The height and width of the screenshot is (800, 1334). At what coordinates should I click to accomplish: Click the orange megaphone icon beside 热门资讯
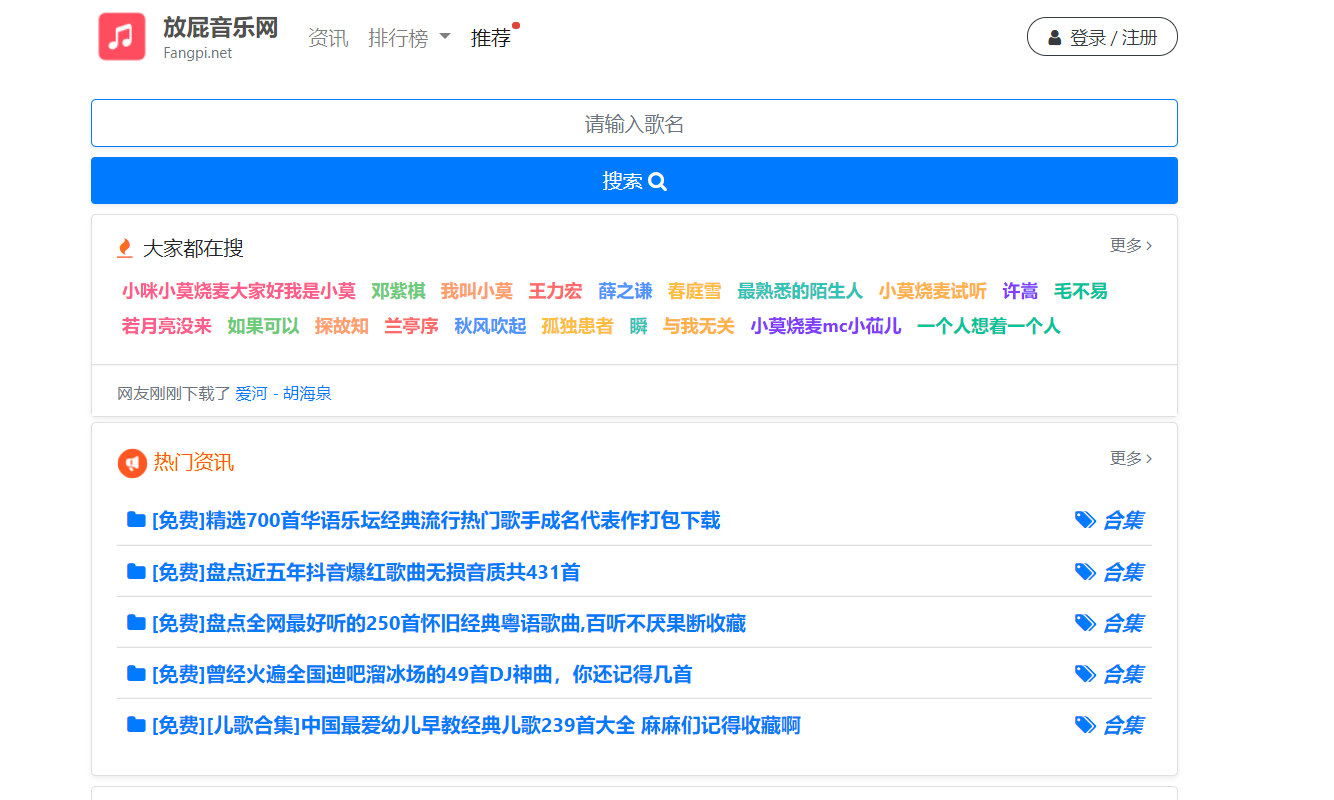132,462
